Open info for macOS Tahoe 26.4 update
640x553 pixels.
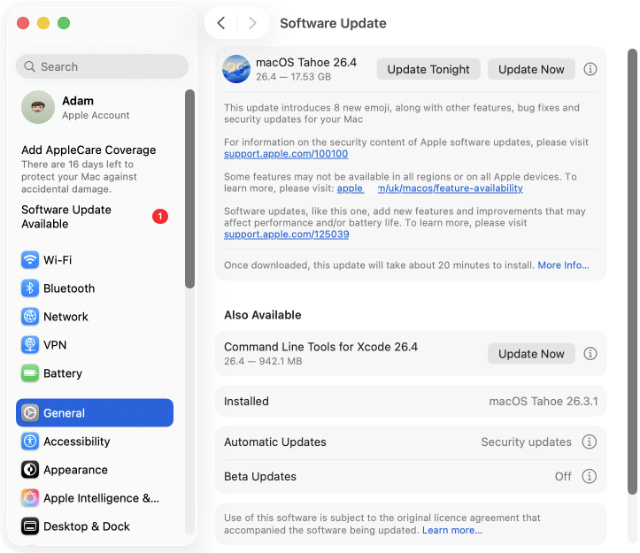coord(590,69)
